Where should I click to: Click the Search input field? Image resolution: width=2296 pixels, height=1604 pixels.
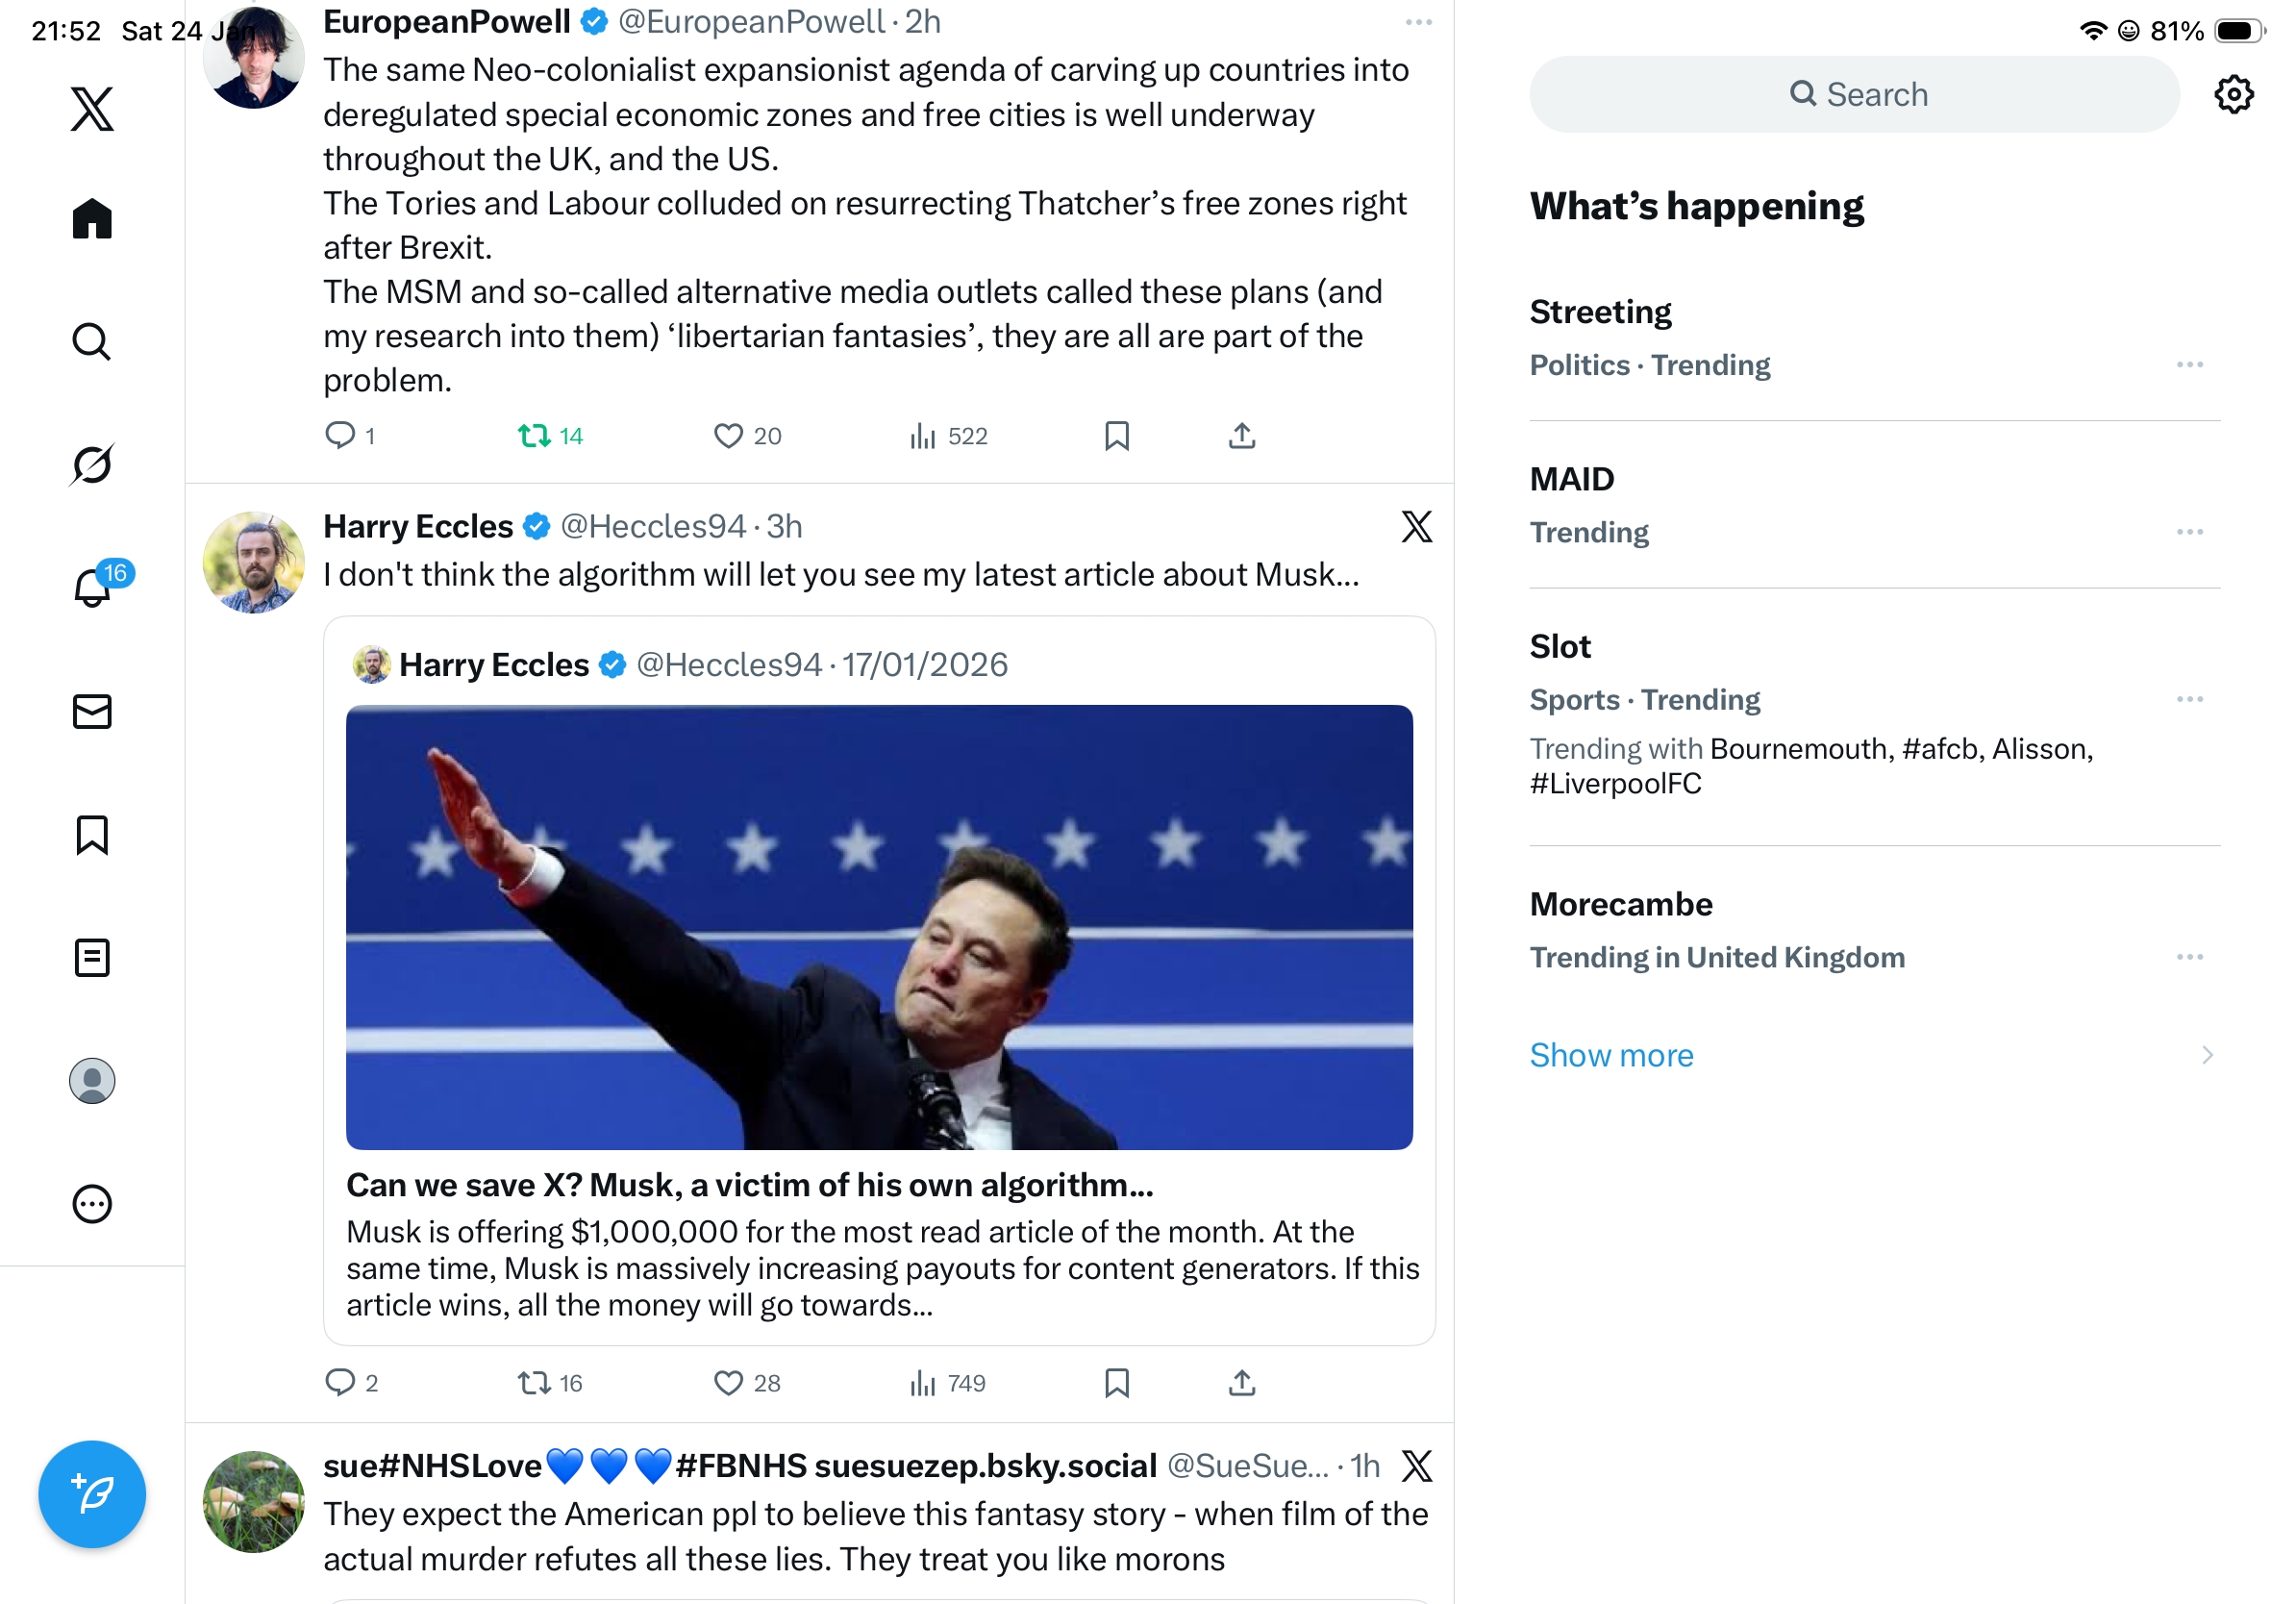coord(1855,95)
